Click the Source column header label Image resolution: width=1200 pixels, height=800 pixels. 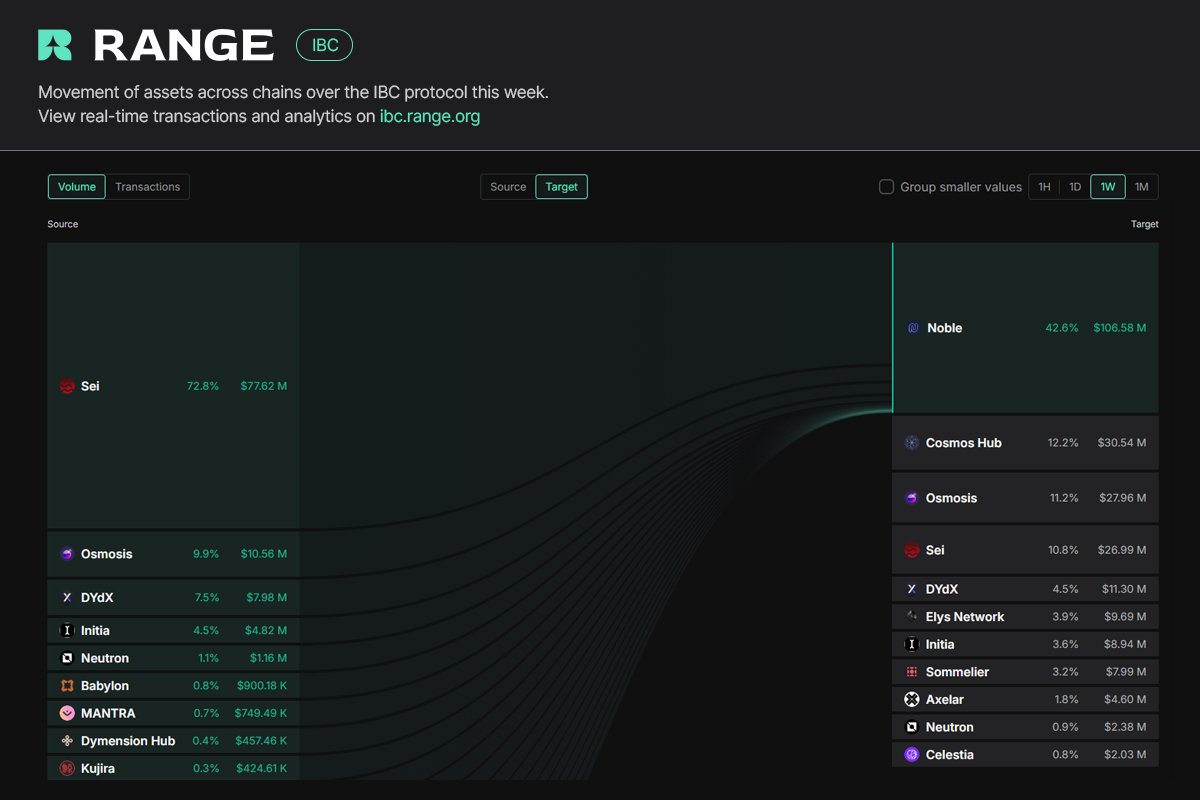[x=63, y=224]
